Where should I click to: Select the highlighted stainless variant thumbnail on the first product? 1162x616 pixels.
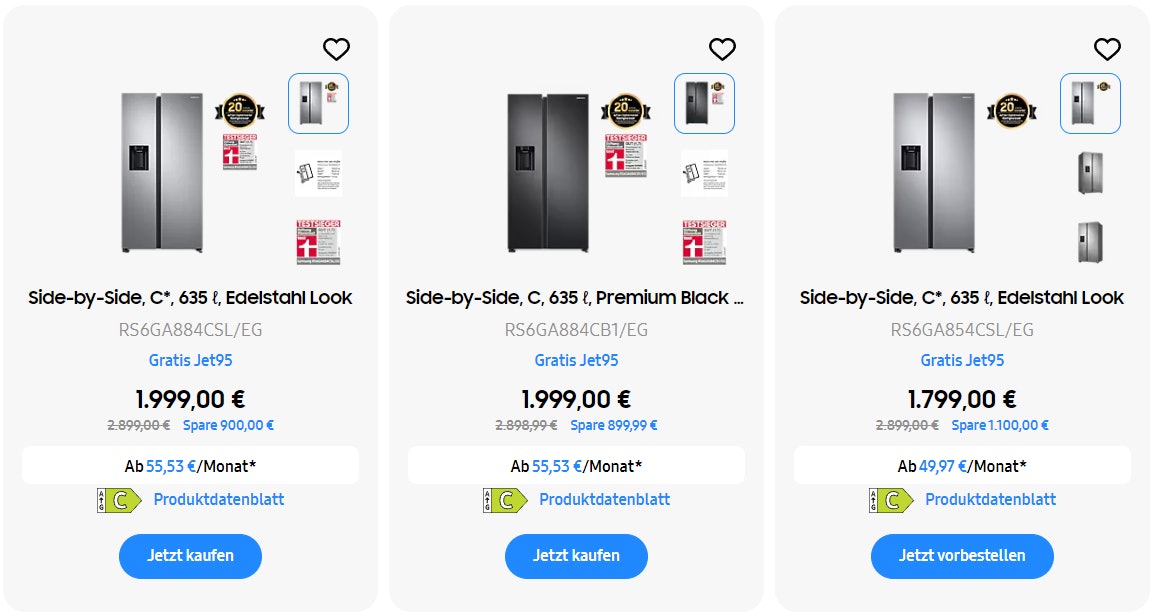pos(318,103)
